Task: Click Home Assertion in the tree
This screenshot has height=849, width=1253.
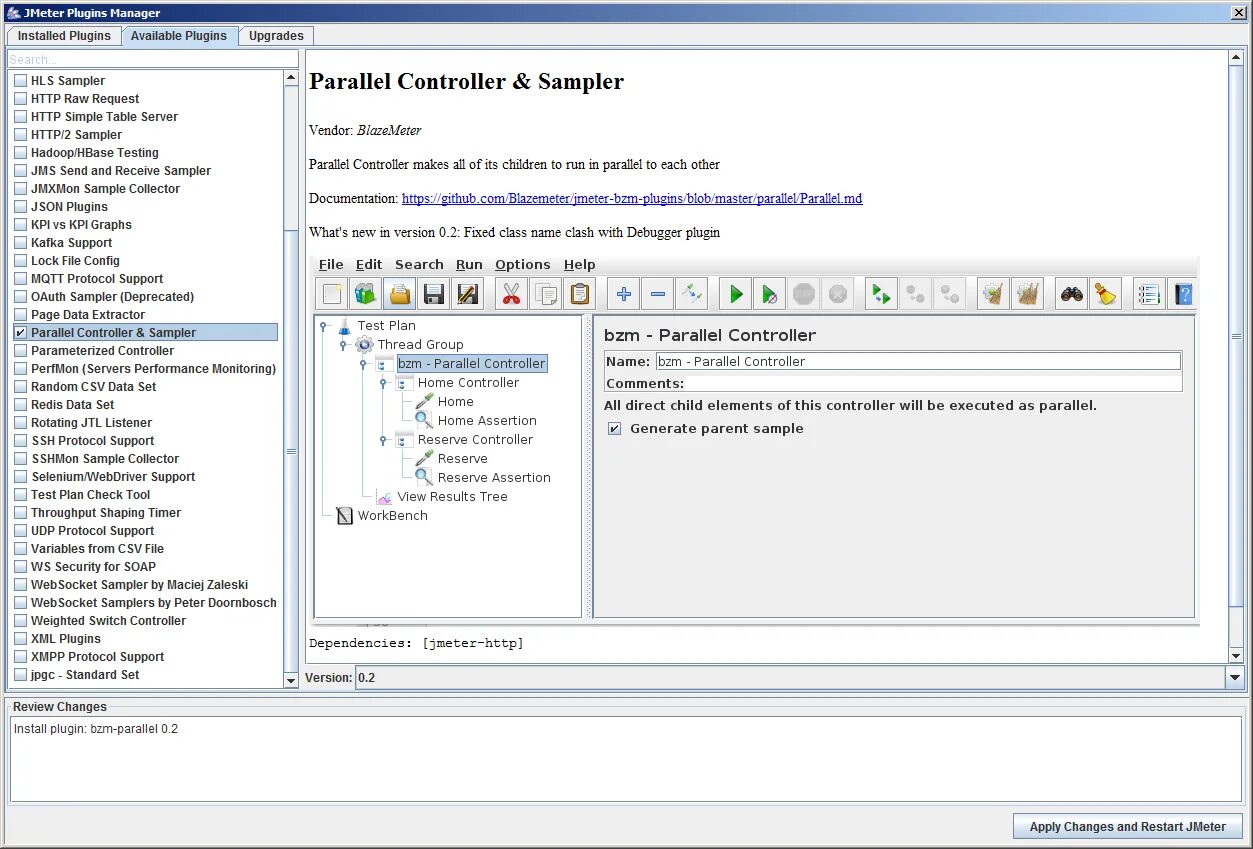Action: pos(487,421)
